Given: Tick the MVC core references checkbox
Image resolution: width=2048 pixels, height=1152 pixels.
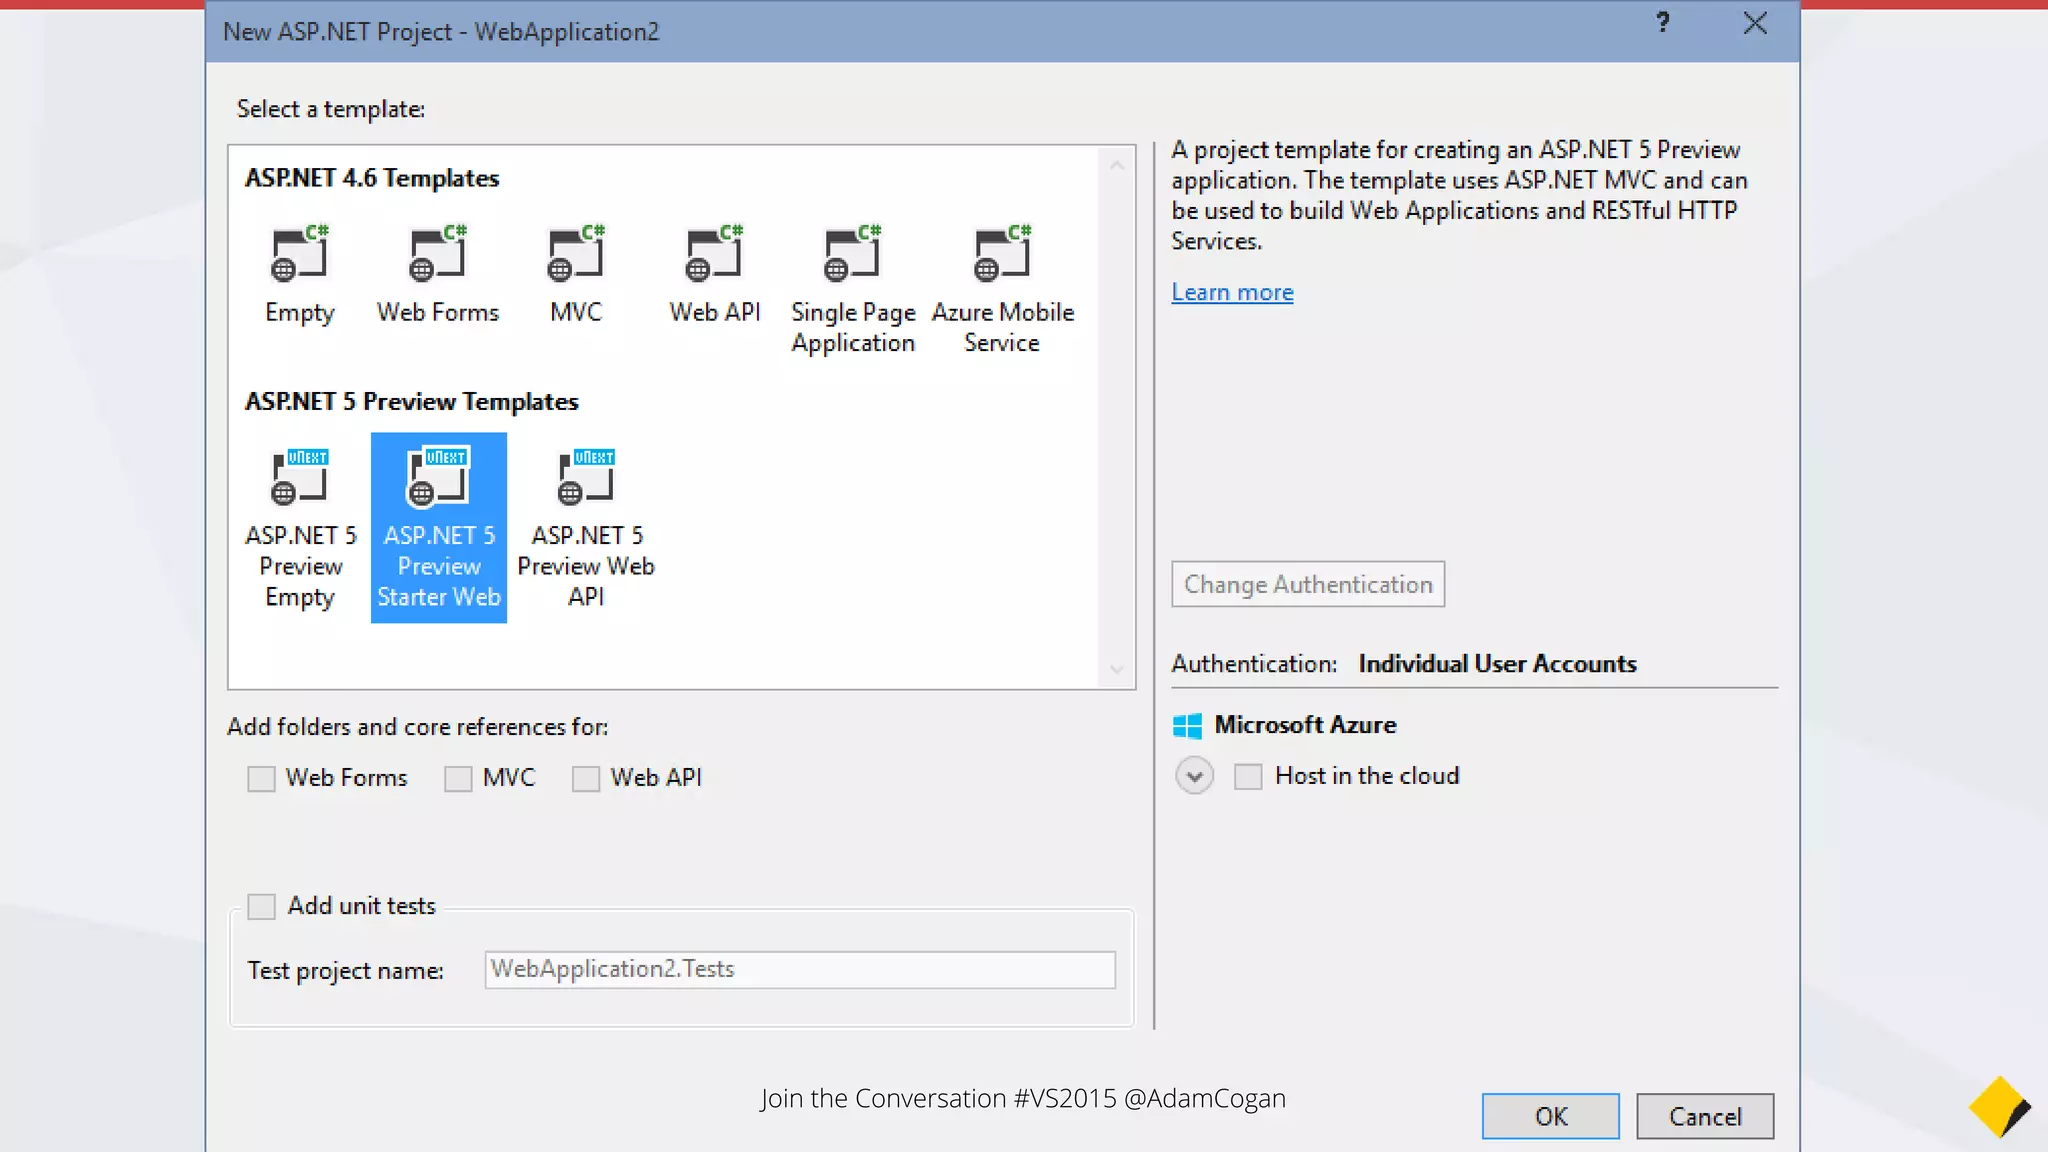Looking at the screenshot, I should click(x=458, y=779).
